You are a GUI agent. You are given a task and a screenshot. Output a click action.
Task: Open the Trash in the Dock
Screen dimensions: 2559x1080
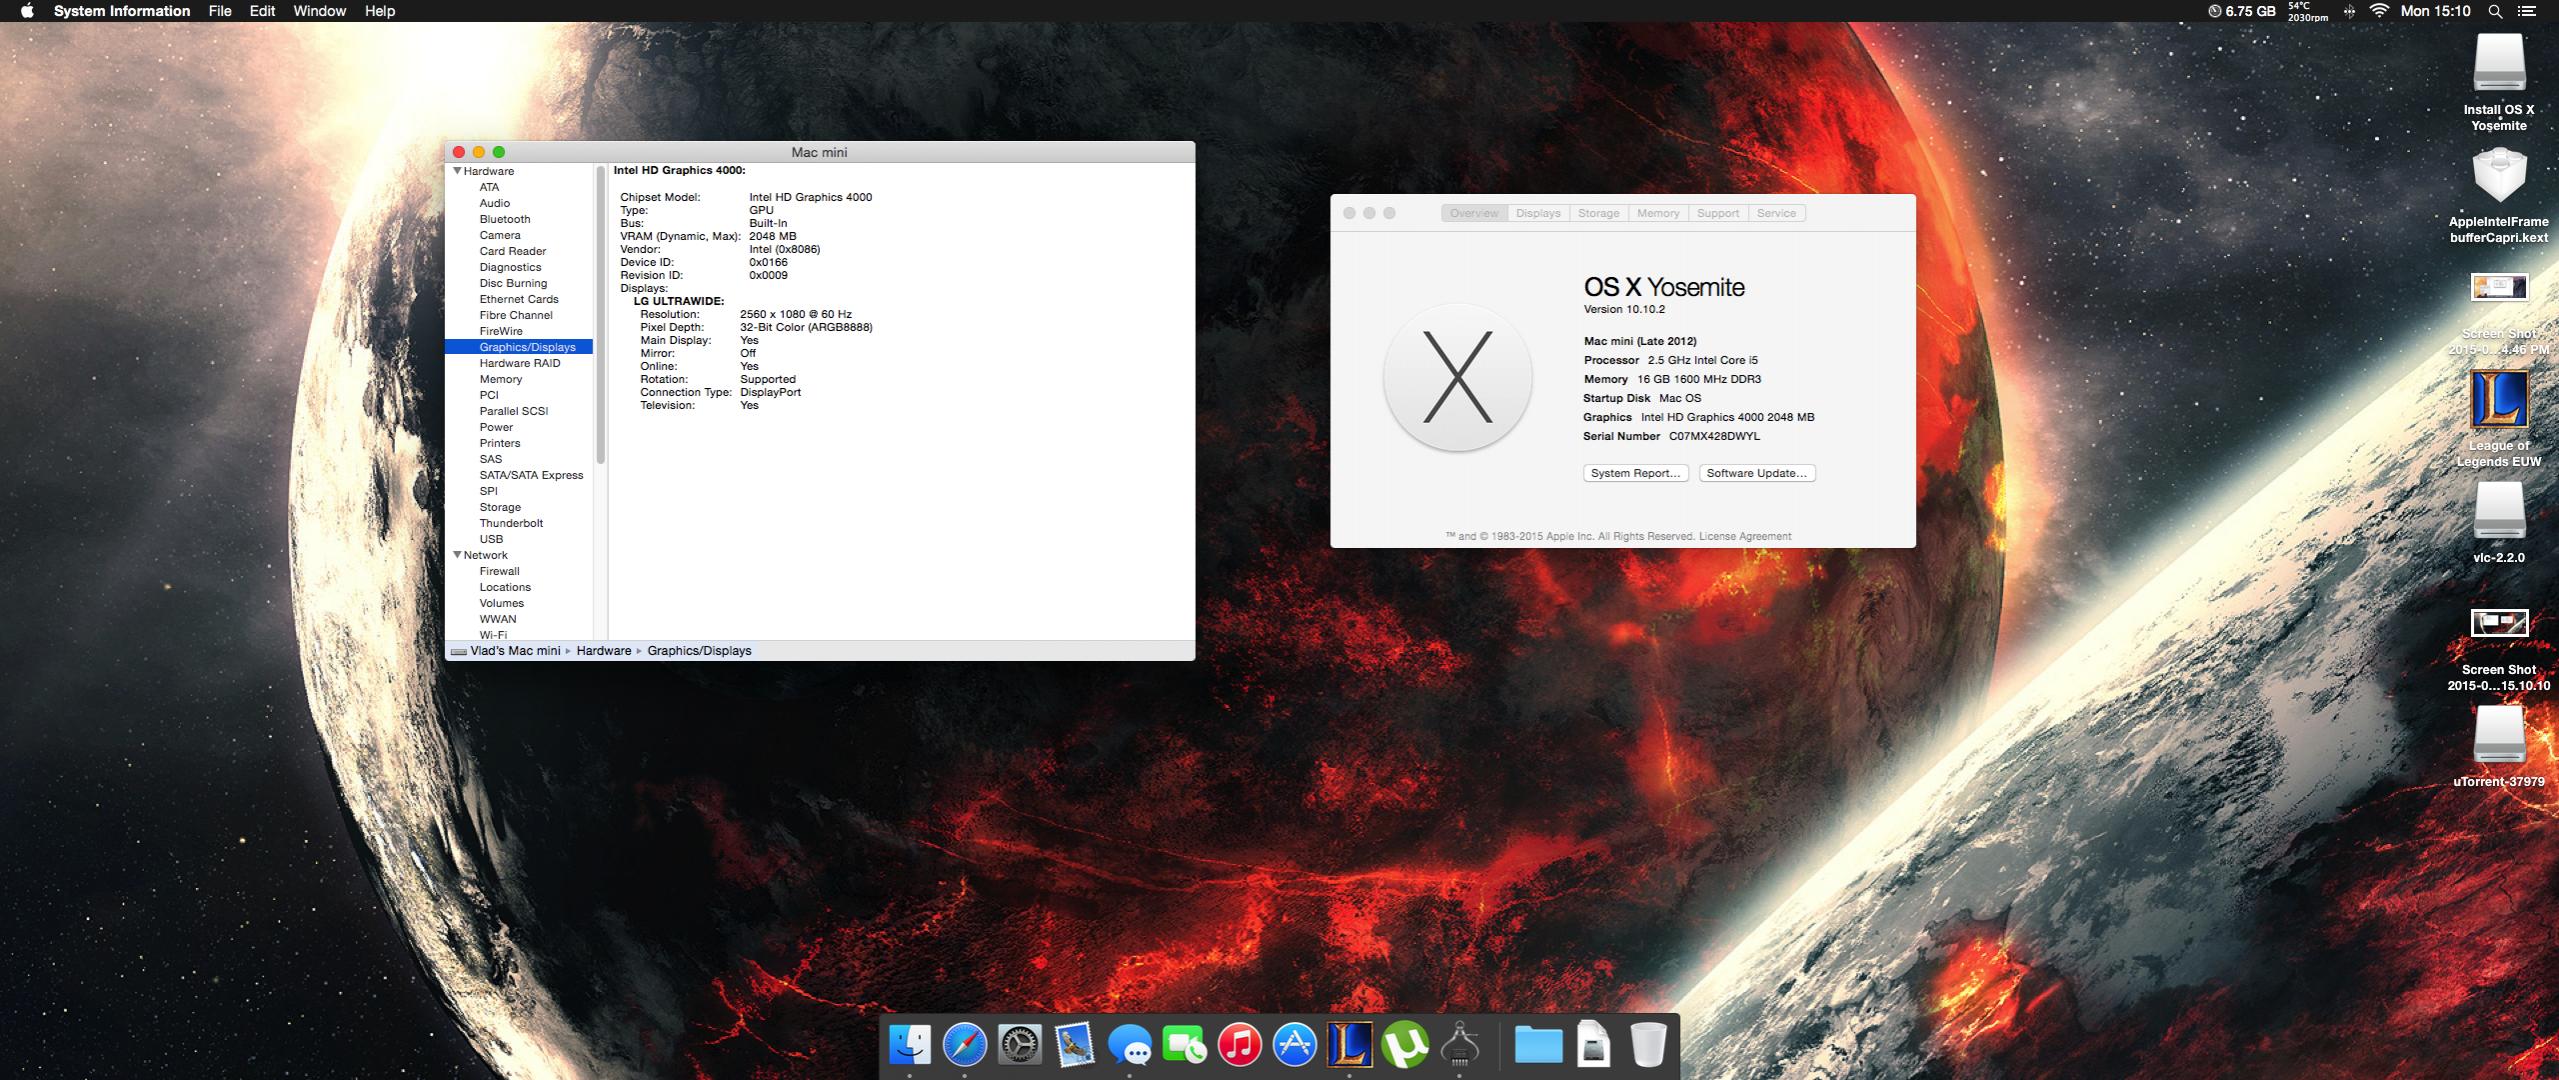(x=1648, y=1046)
